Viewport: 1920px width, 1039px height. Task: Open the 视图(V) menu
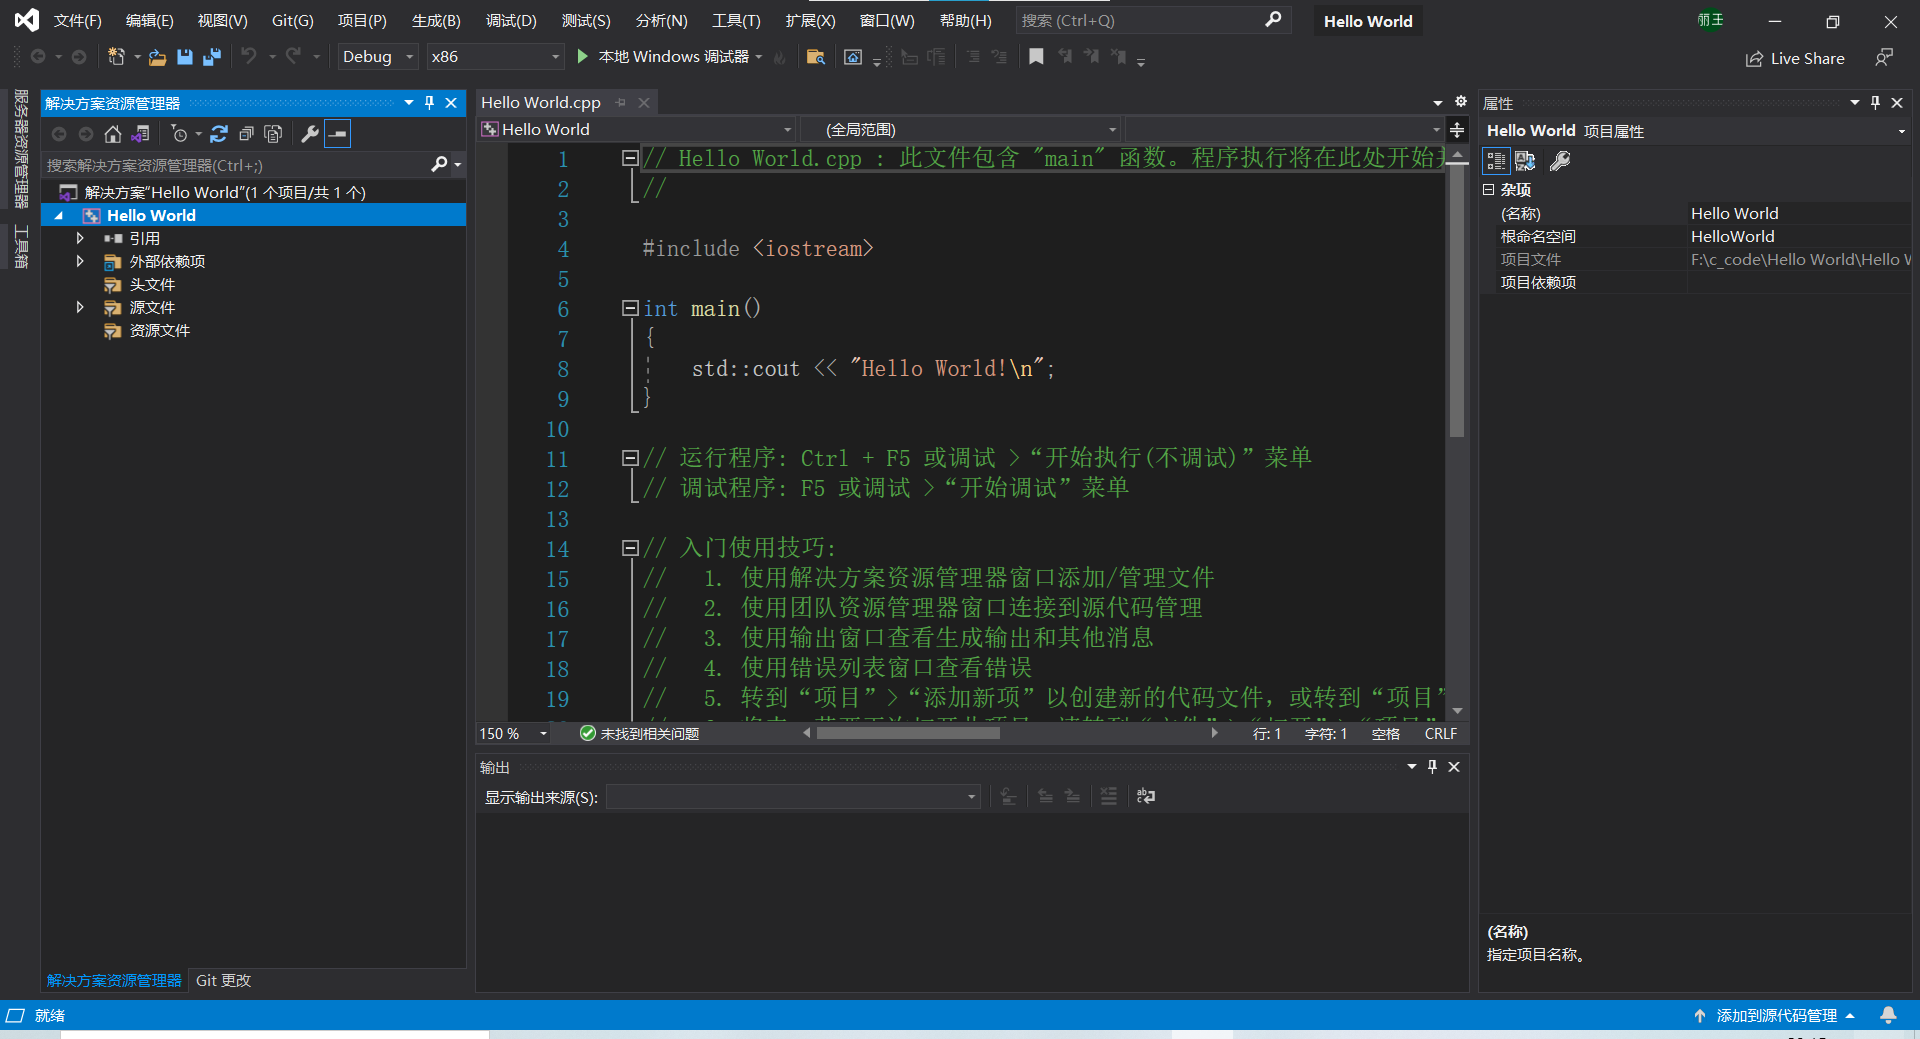[222, 20]
